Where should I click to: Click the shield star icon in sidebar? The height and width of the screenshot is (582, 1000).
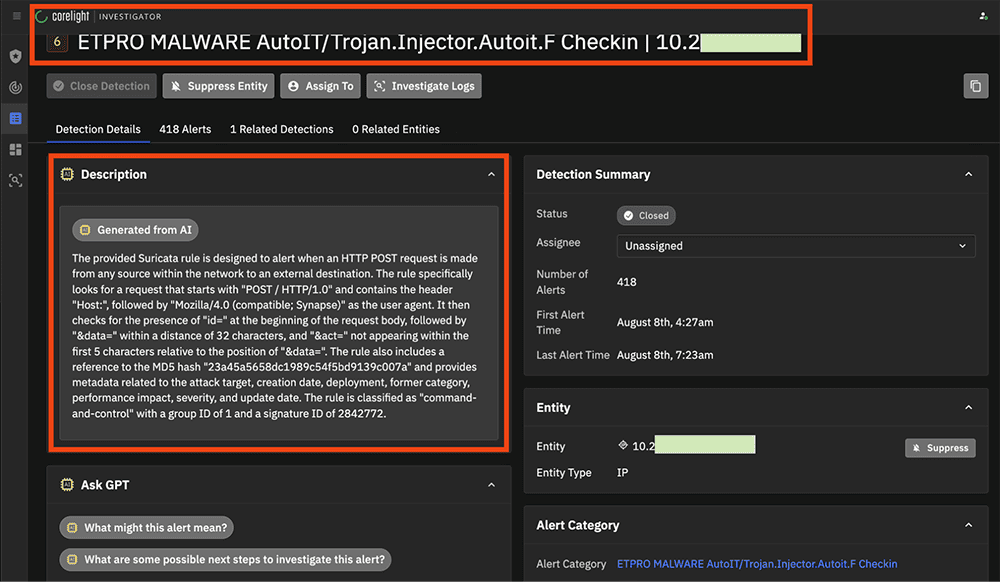15,57
